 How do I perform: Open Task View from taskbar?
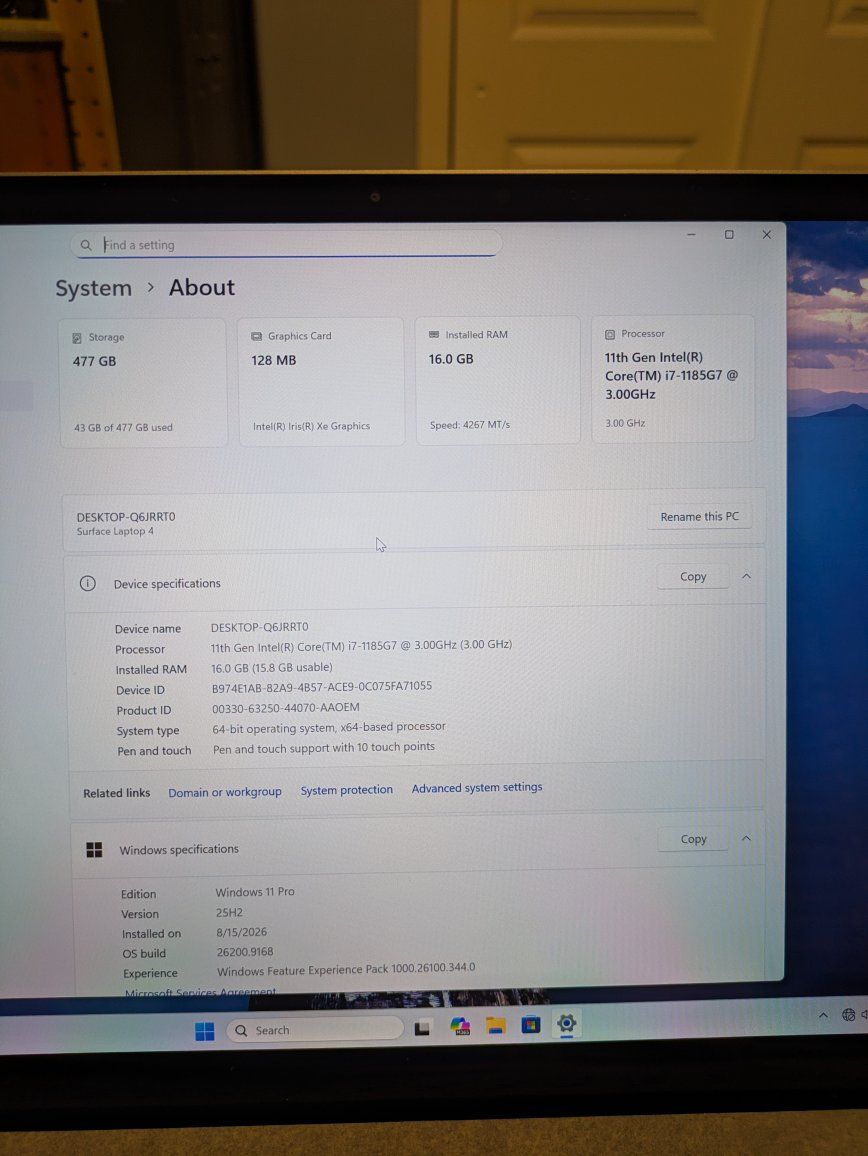(x=423, y=1028)
